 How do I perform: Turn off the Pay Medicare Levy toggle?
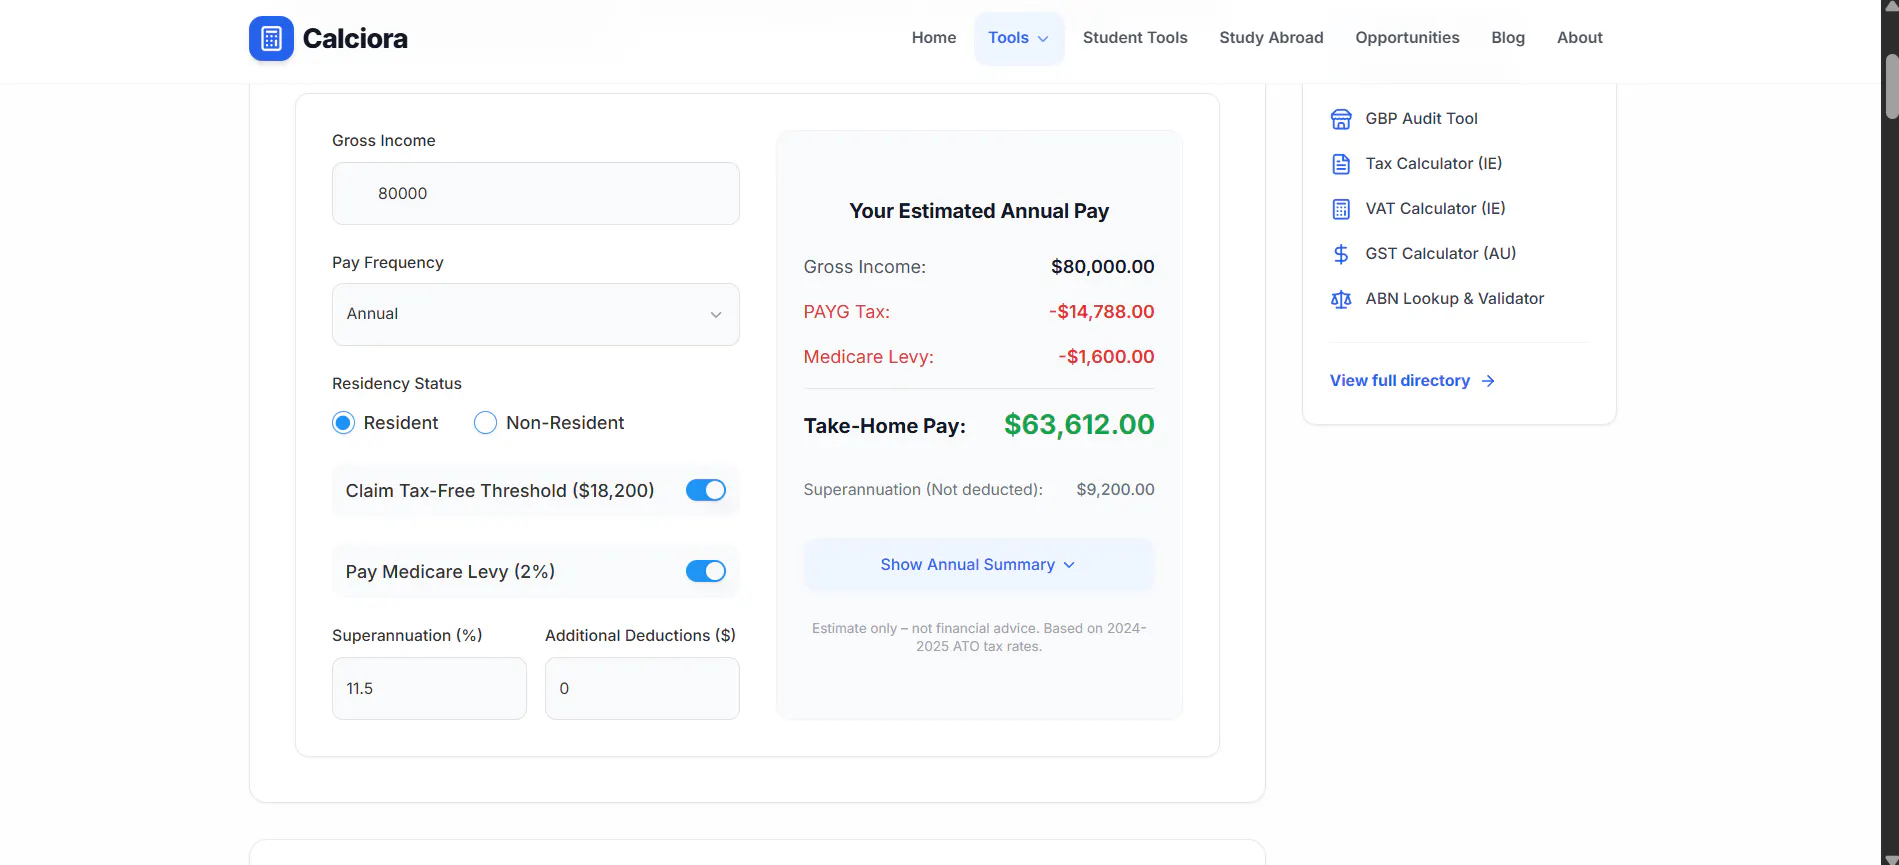[x=706, y=571]
